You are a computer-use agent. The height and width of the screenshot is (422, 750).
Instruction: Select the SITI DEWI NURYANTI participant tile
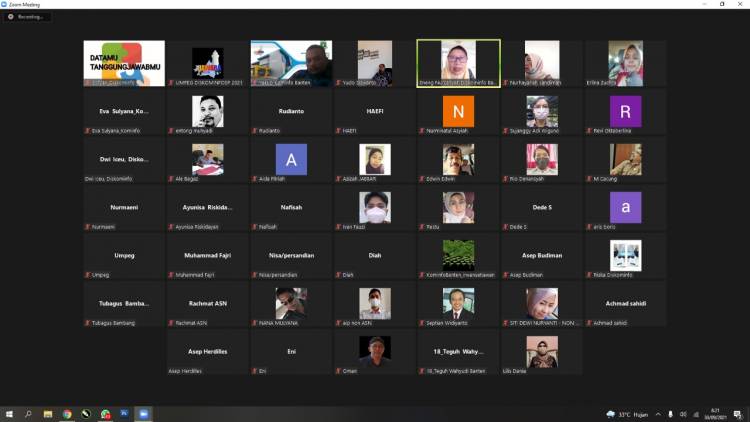coord(542,304)
